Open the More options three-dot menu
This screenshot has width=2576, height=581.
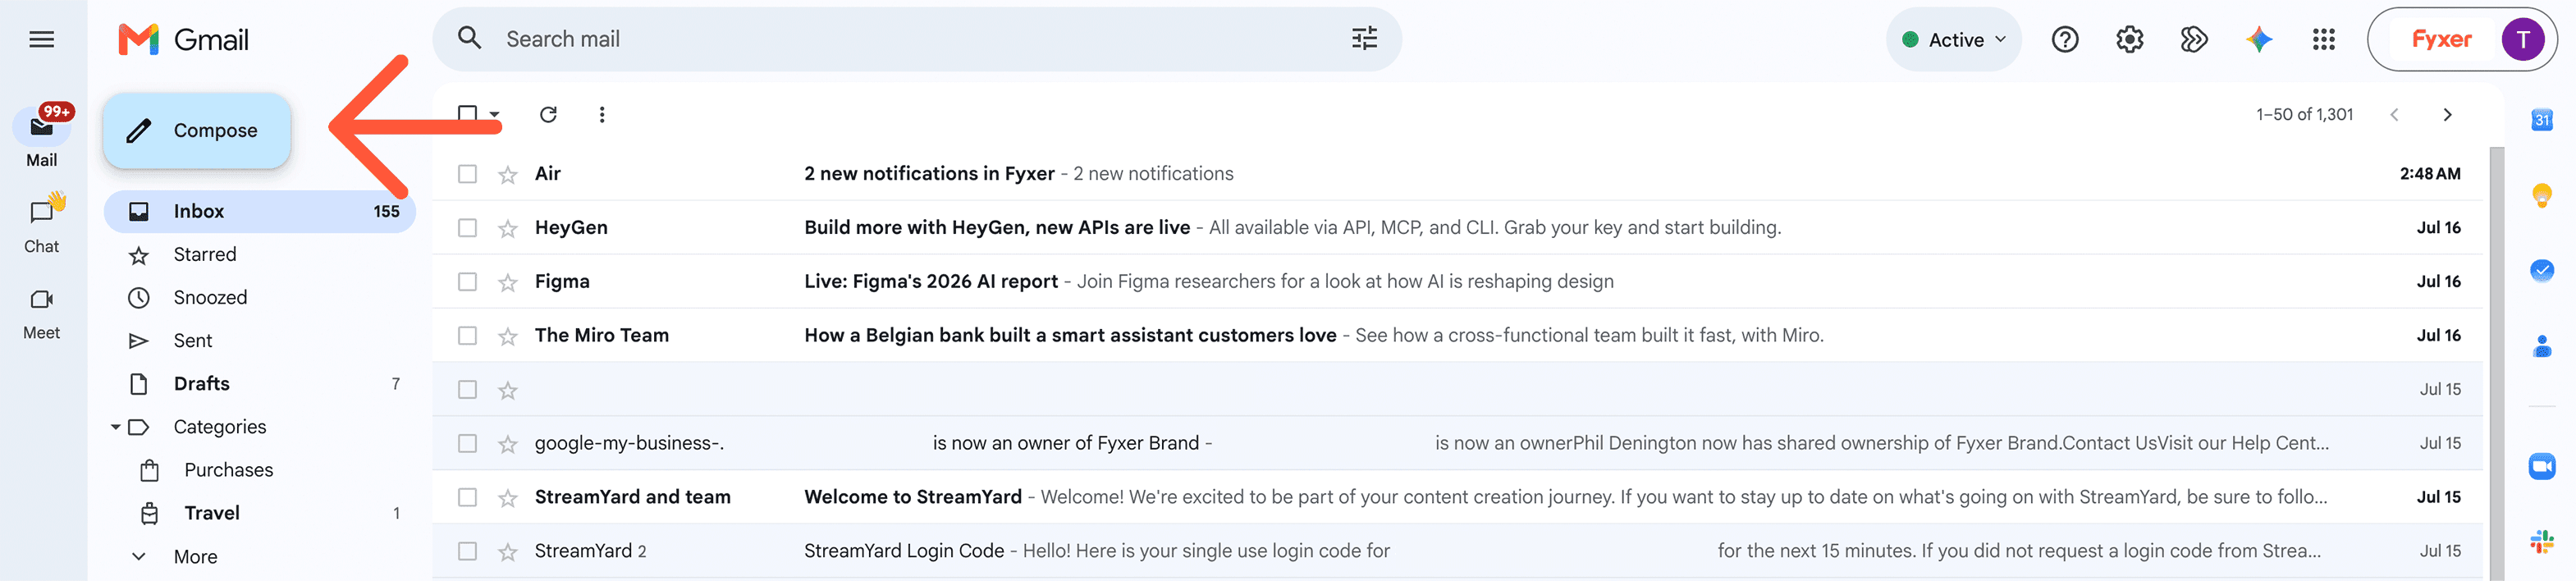tap(602, 114)
